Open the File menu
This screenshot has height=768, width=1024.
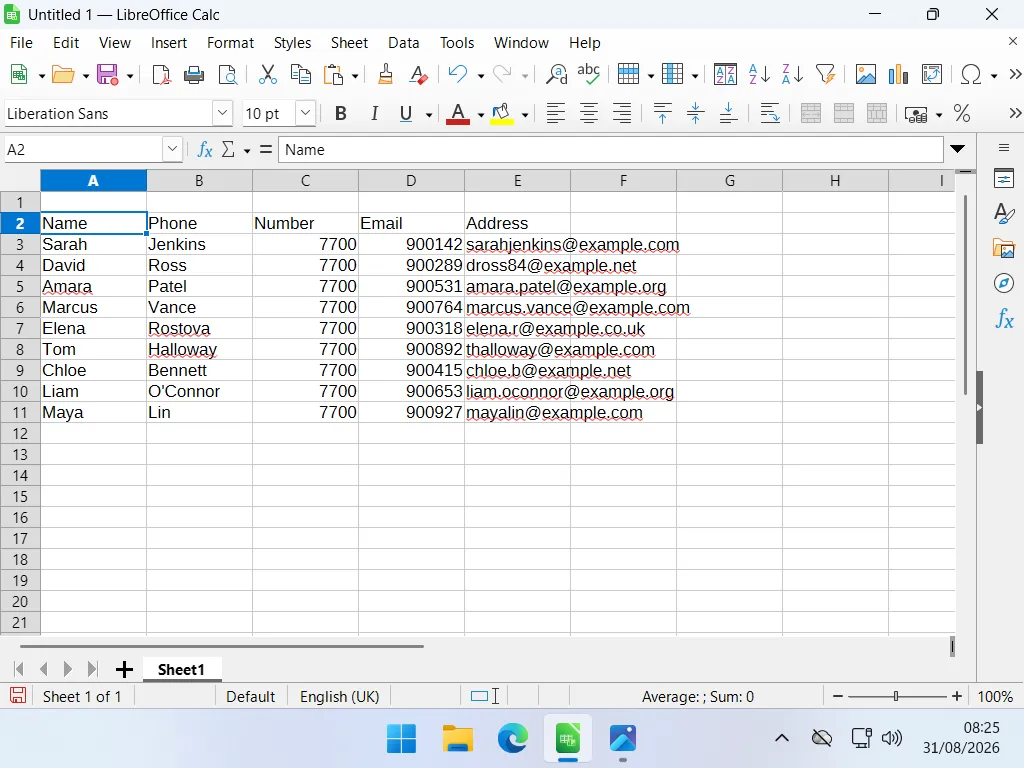click(22, 42)
